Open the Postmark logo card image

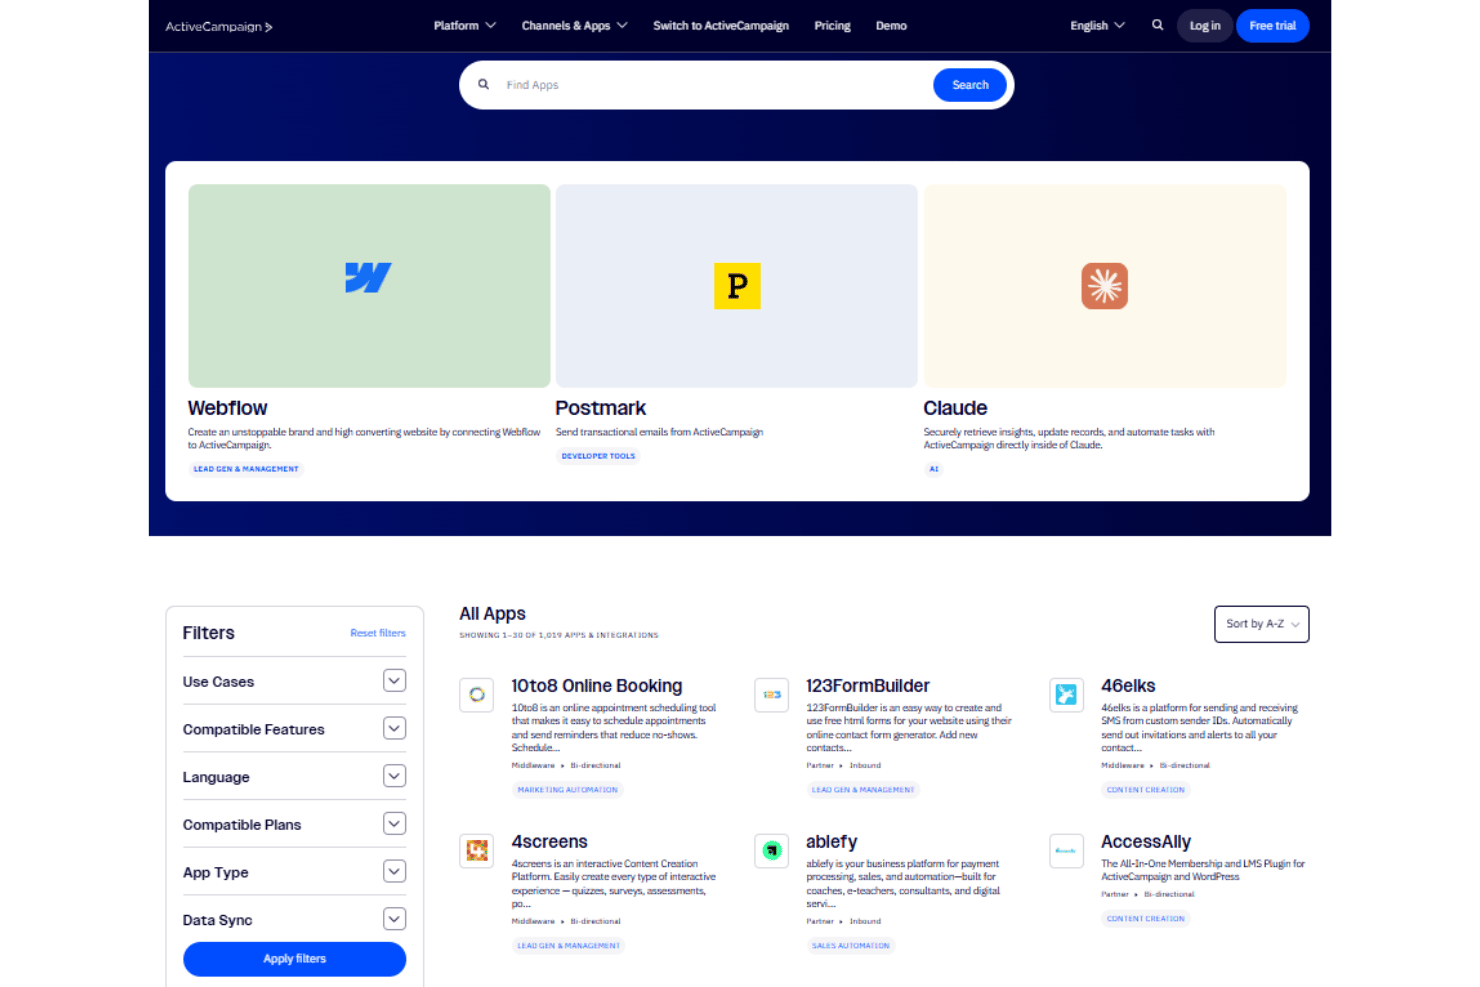[737, 286]
